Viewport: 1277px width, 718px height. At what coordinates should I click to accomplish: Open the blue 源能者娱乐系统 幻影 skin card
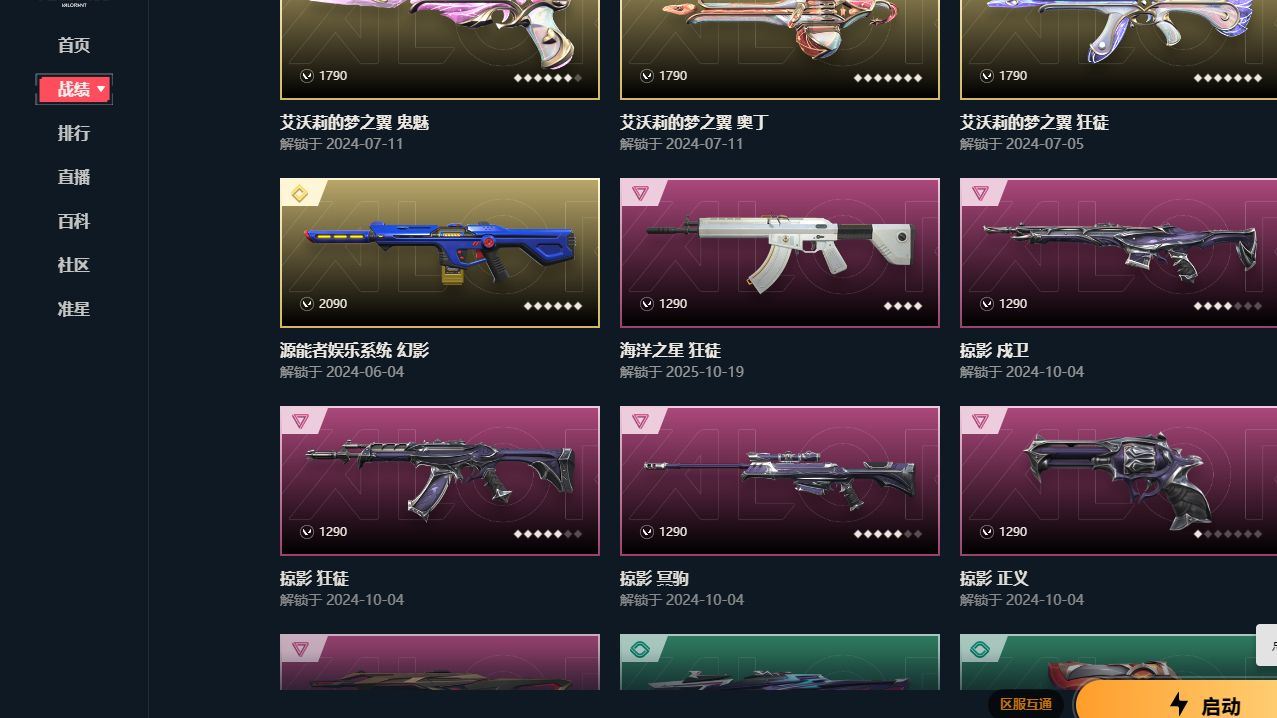coord(440,253)
